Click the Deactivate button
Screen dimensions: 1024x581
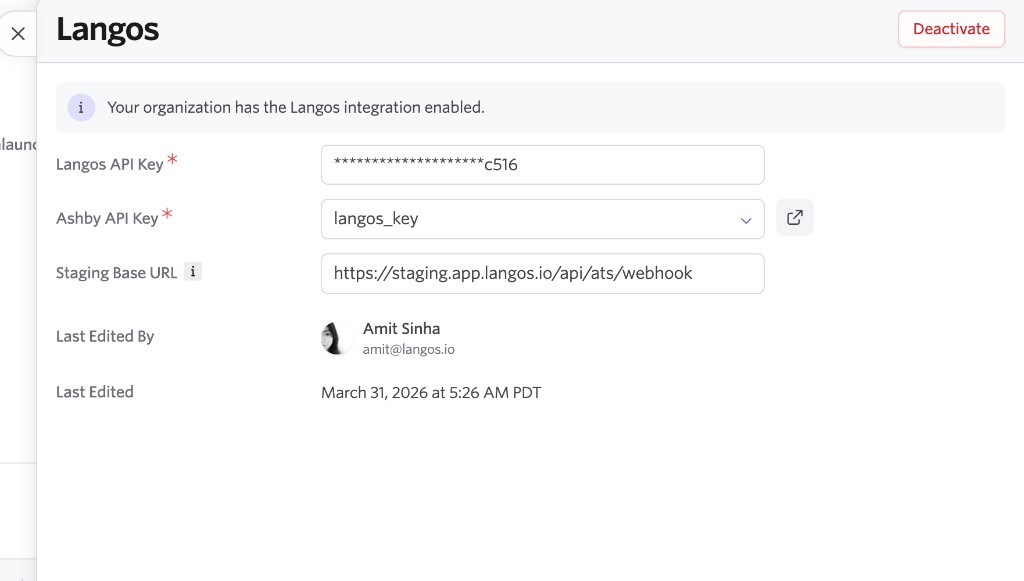pyautogui.click(x=951, y=29)
